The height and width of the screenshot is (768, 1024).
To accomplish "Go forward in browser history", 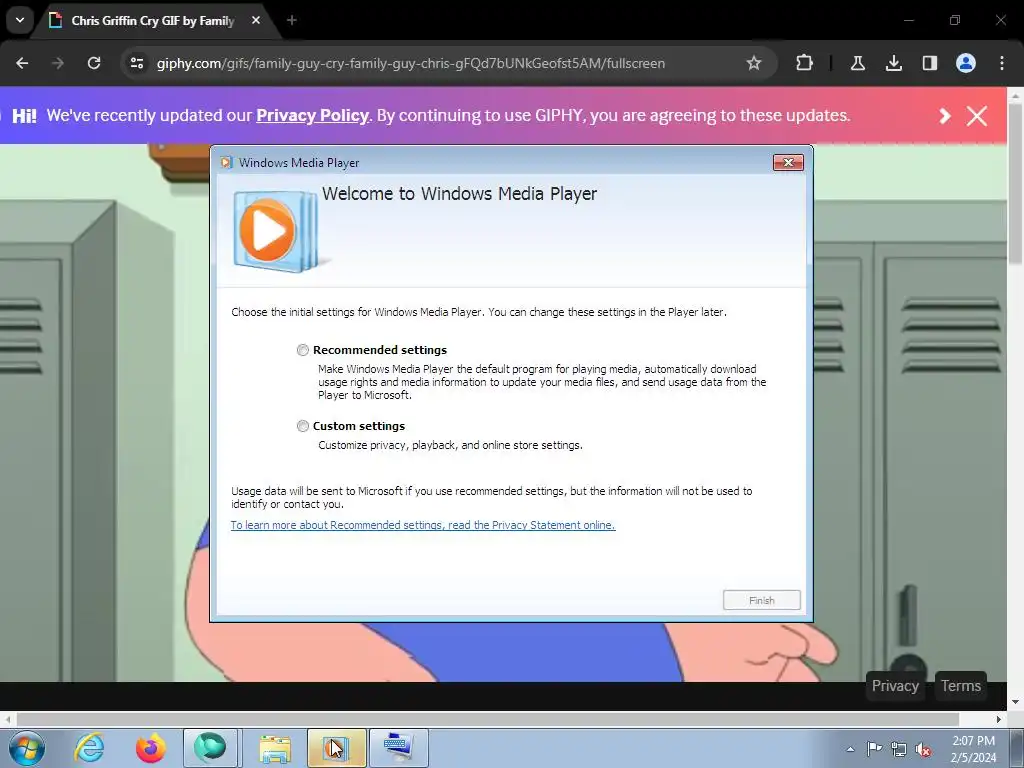I will (x=58, y=63).
